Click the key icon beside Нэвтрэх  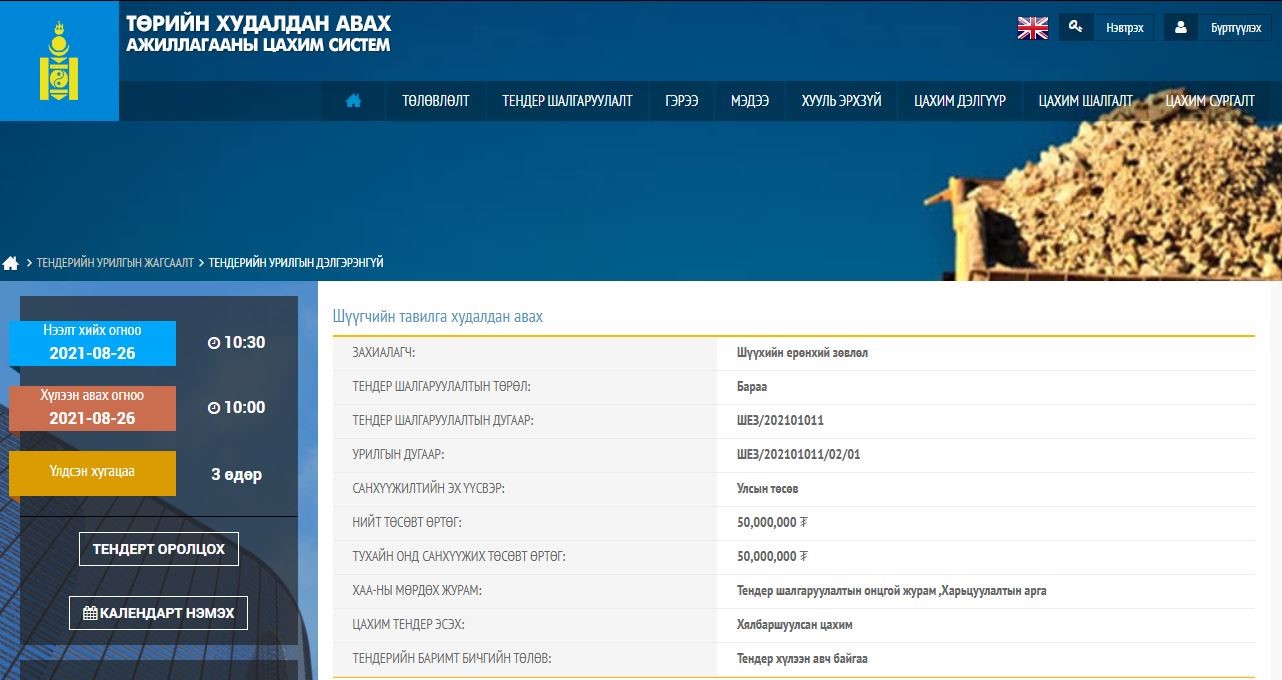click(1075, 27)
